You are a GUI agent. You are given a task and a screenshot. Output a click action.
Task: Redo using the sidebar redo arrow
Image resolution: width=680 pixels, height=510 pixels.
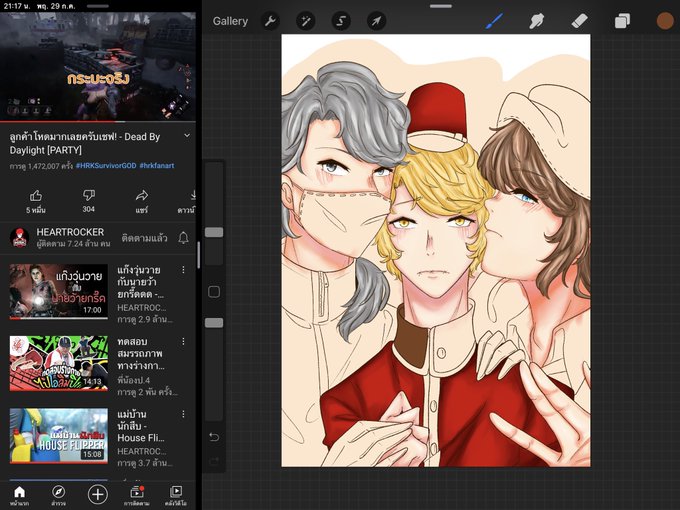[214, 461]
